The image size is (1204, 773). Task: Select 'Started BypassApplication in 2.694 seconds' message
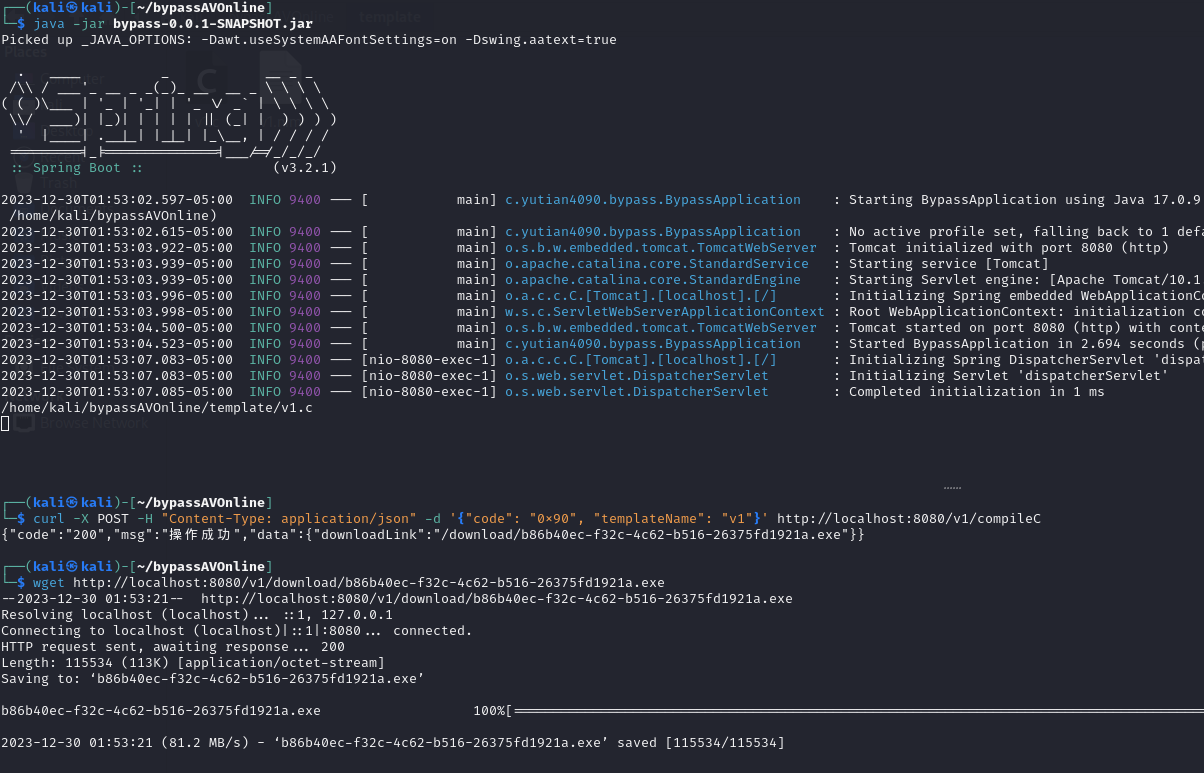1026,344
